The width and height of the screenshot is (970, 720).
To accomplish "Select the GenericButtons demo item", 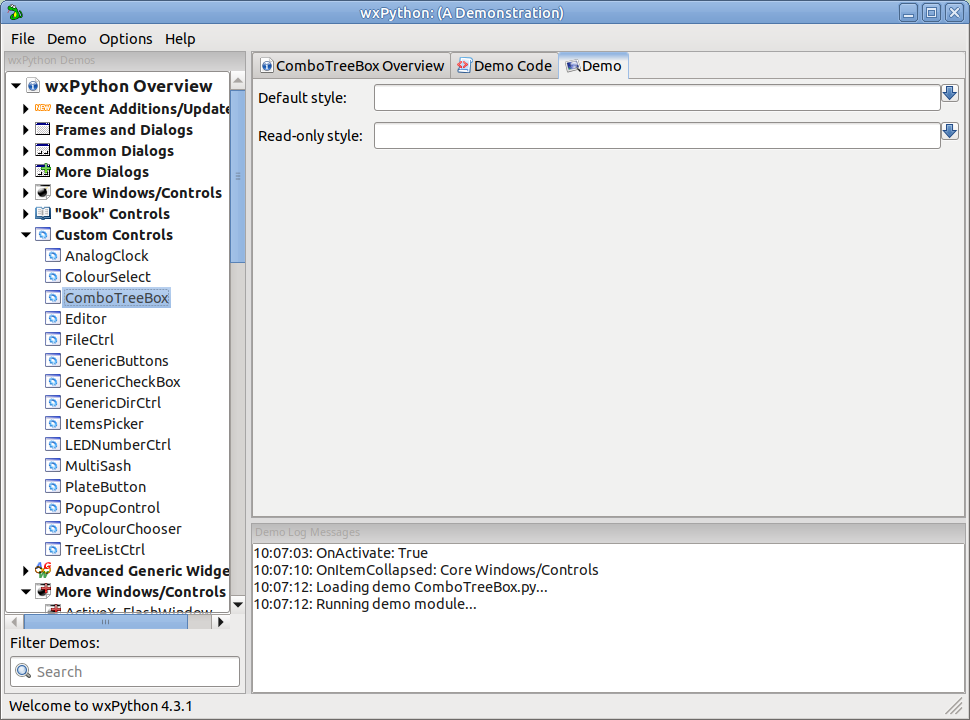I will click(116, 361).
